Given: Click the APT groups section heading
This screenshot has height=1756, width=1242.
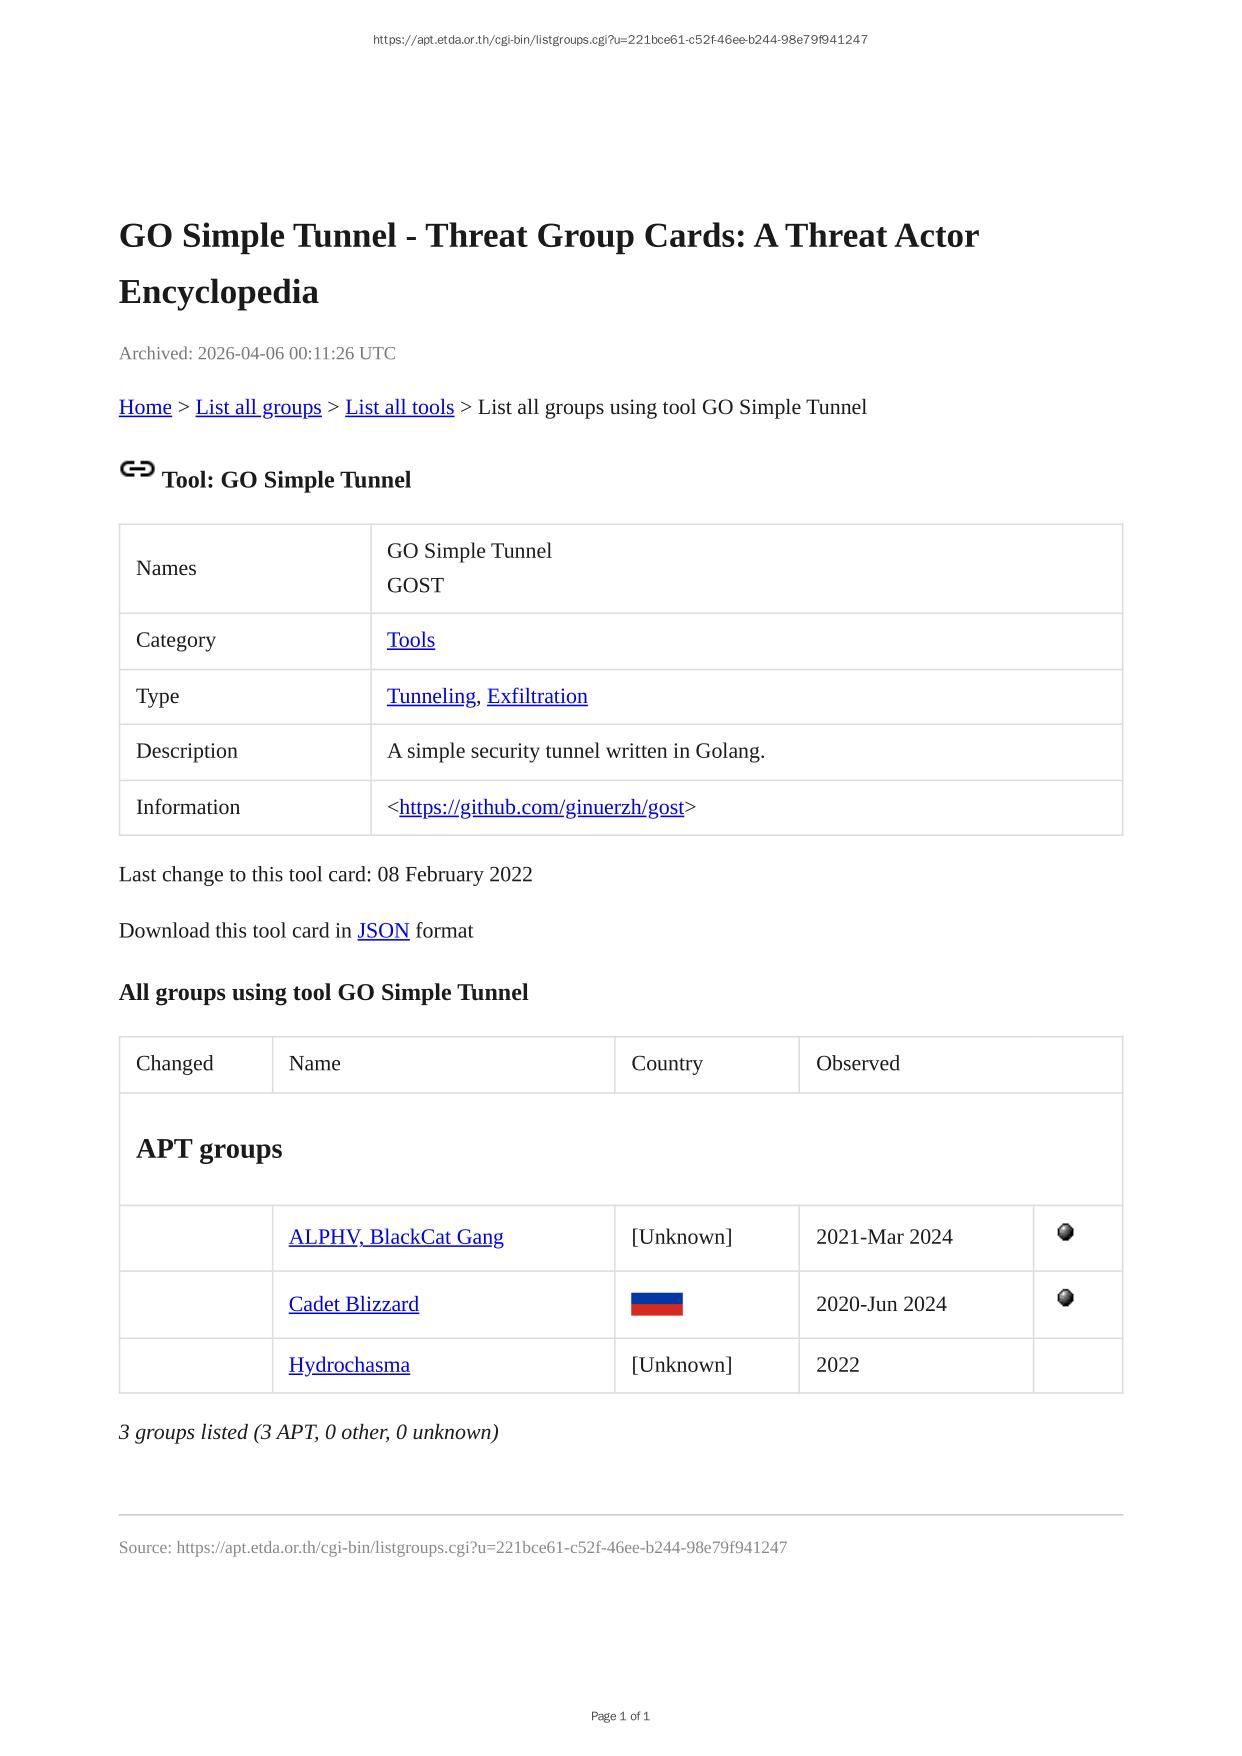Looking at the screenshot, I should [x=209, y=1148].
